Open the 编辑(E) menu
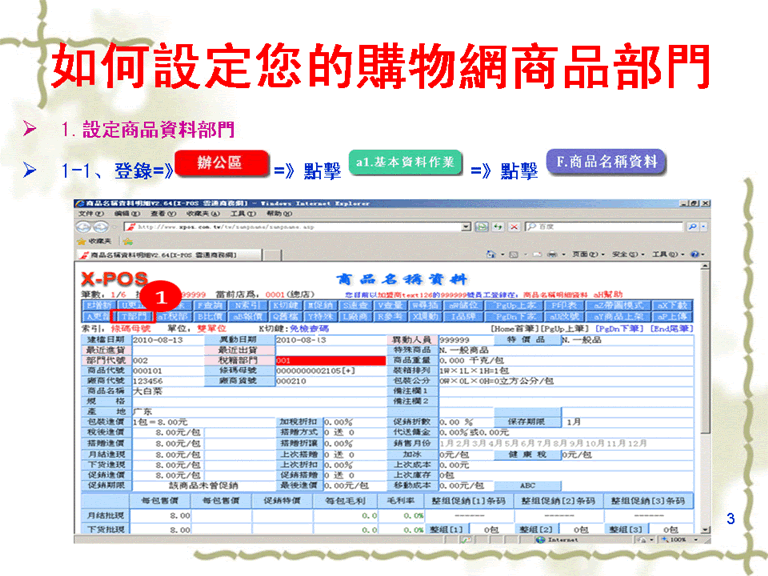The image size is (768, 576). tap(127, 214)
